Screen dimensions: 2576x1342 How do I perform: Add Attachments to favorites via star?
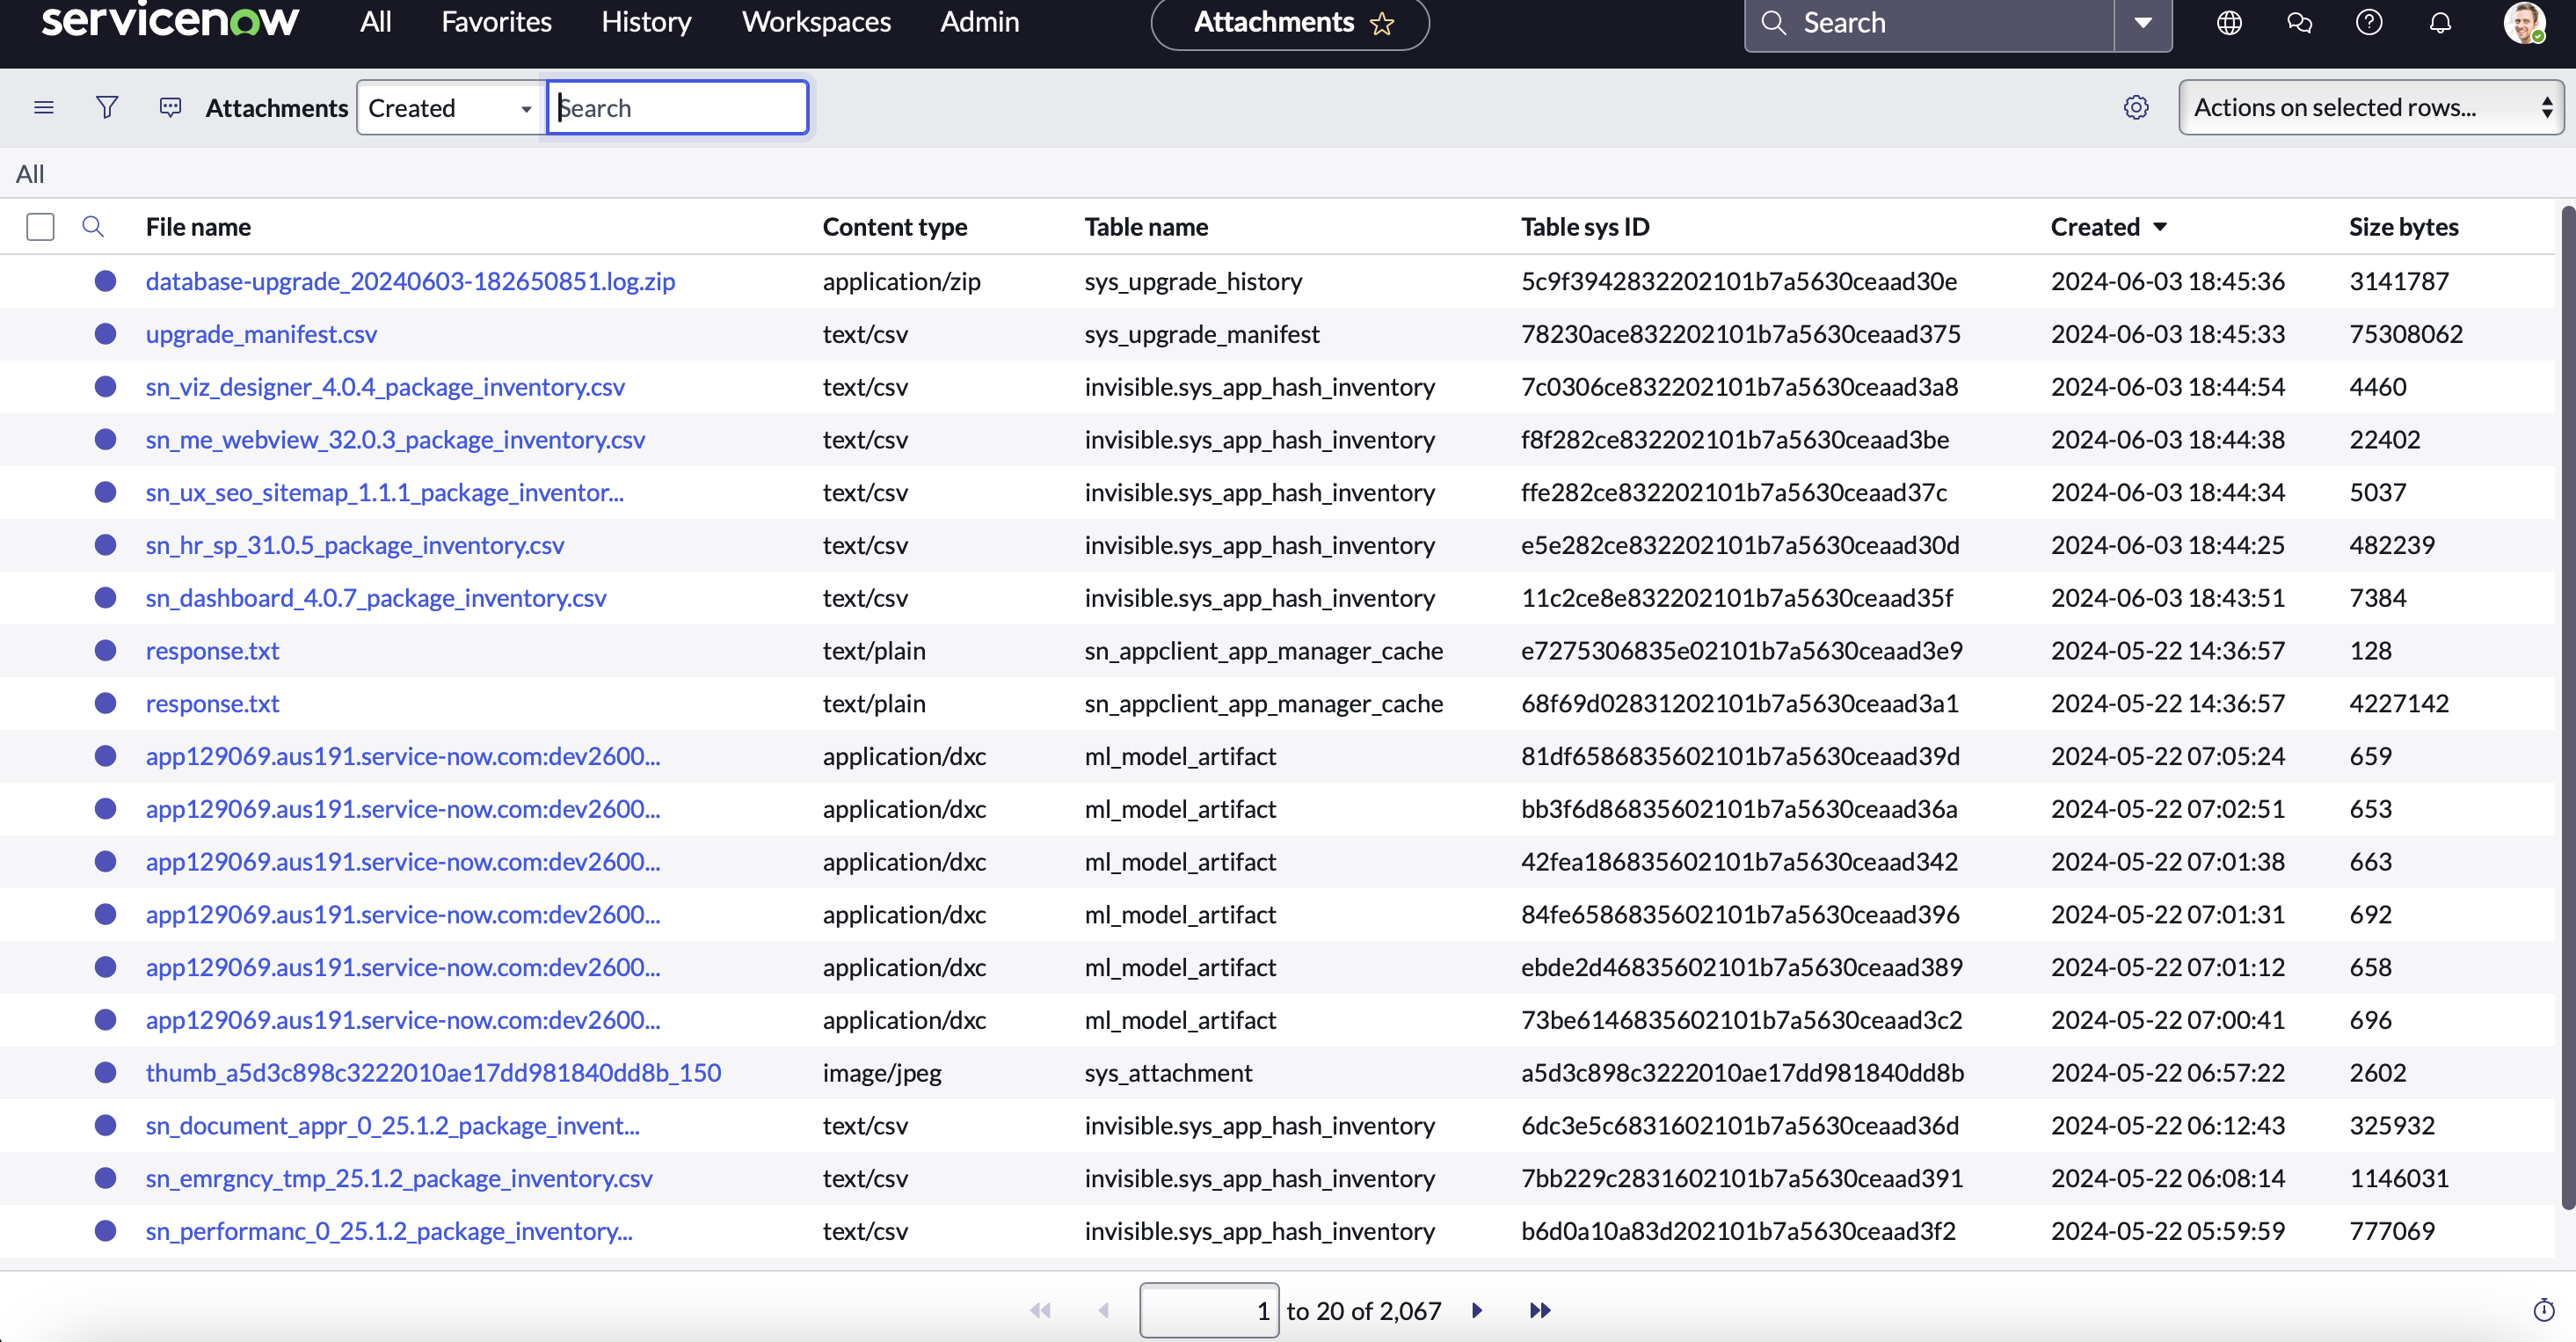(x=1382, y=23)
